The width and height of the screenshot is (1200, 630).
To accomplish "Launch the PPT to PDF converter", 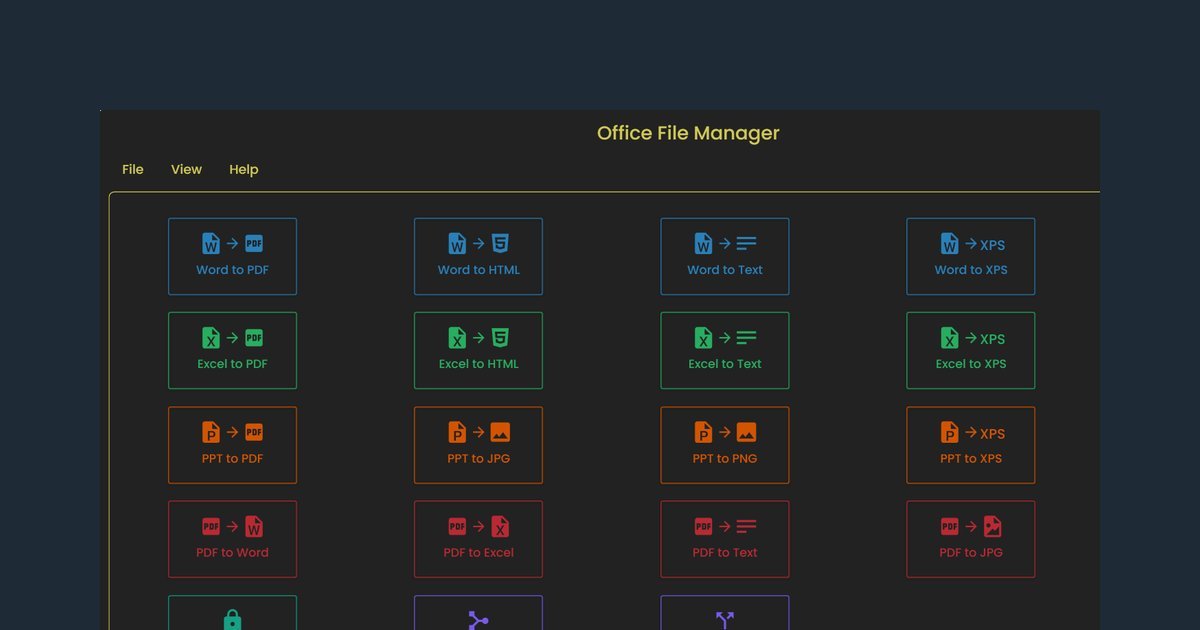I will (x=232, y=445).
